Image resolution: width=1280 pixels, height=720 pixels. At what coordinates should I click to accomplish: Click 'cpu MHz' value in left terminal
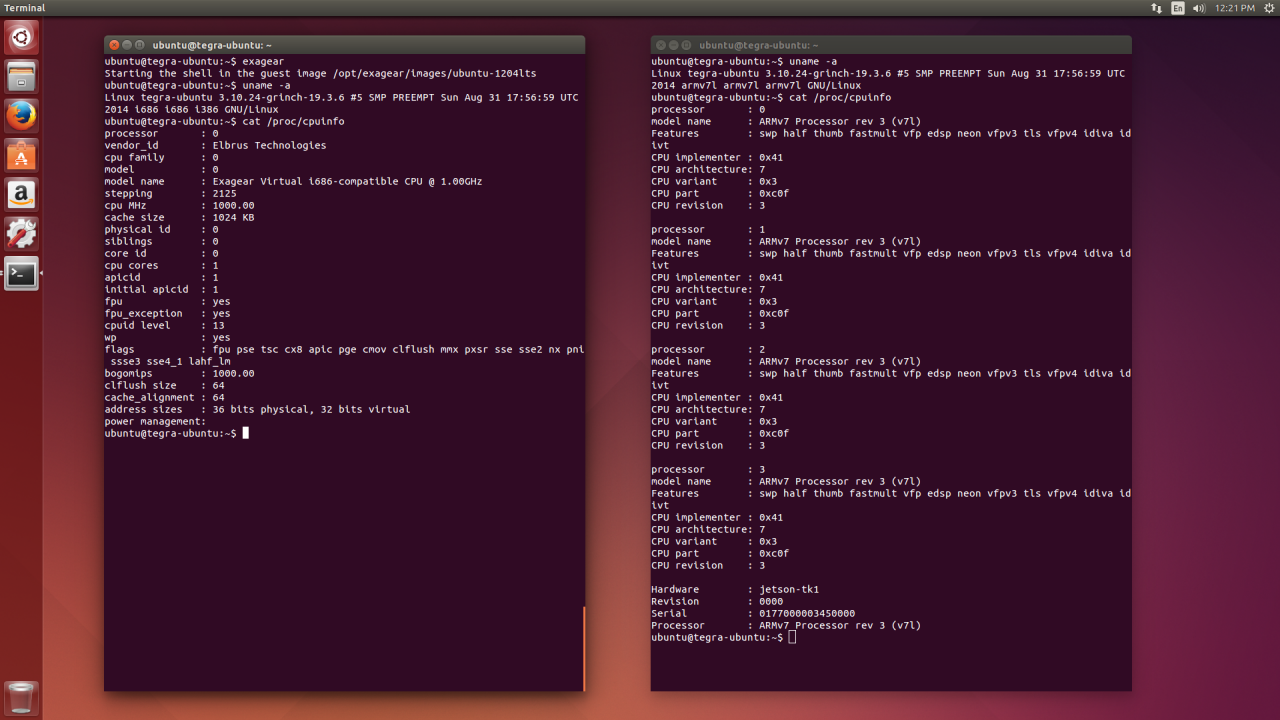click(x=234, y=205)
